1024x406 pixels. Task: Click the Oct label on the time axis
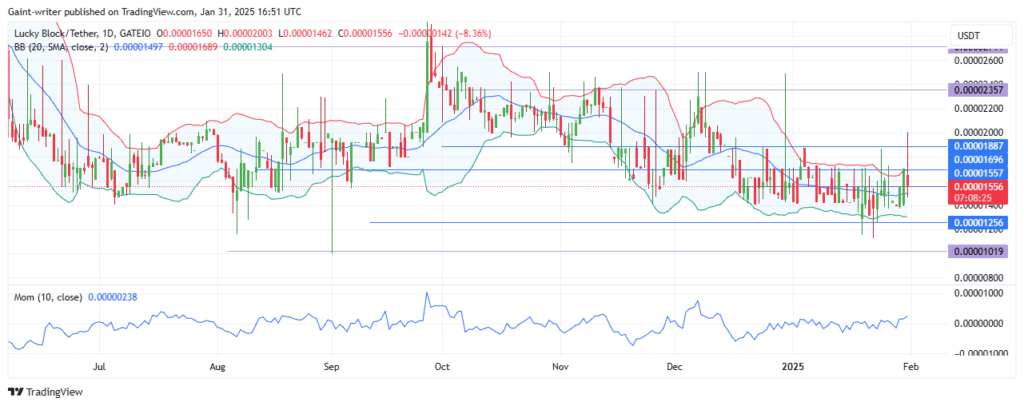point(441,367)
